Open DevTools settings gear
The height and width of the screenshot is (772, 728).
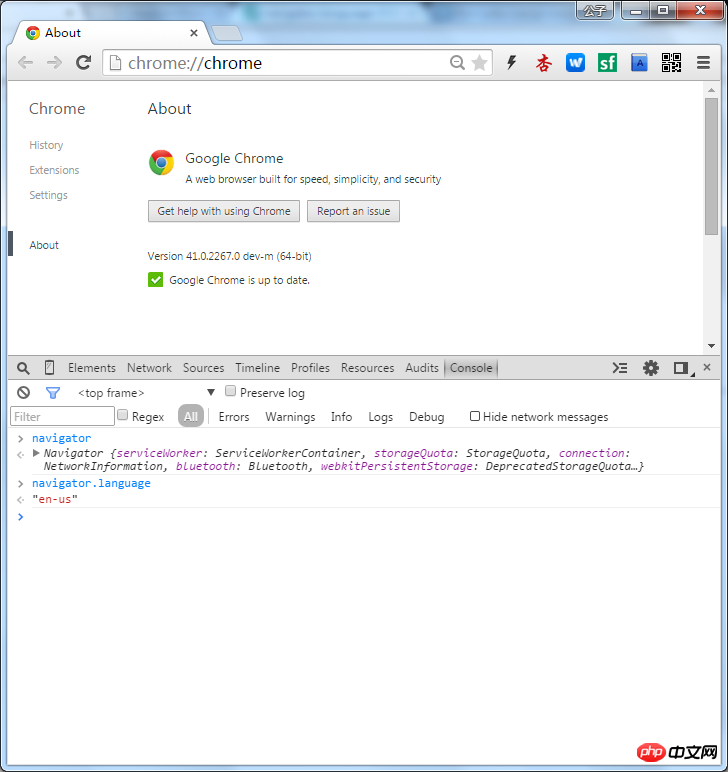click(x=651, y=368)
